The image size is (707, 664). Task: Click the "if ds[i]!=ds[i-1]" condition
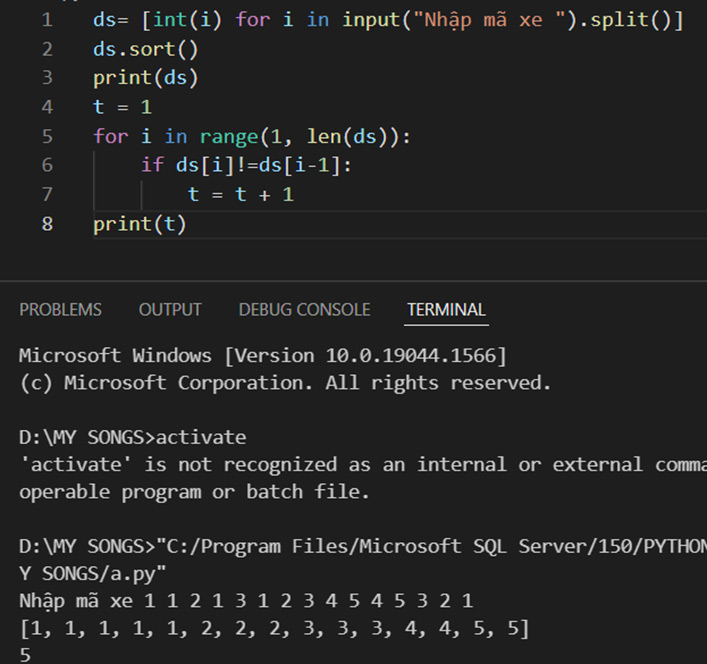coord(246,165)
